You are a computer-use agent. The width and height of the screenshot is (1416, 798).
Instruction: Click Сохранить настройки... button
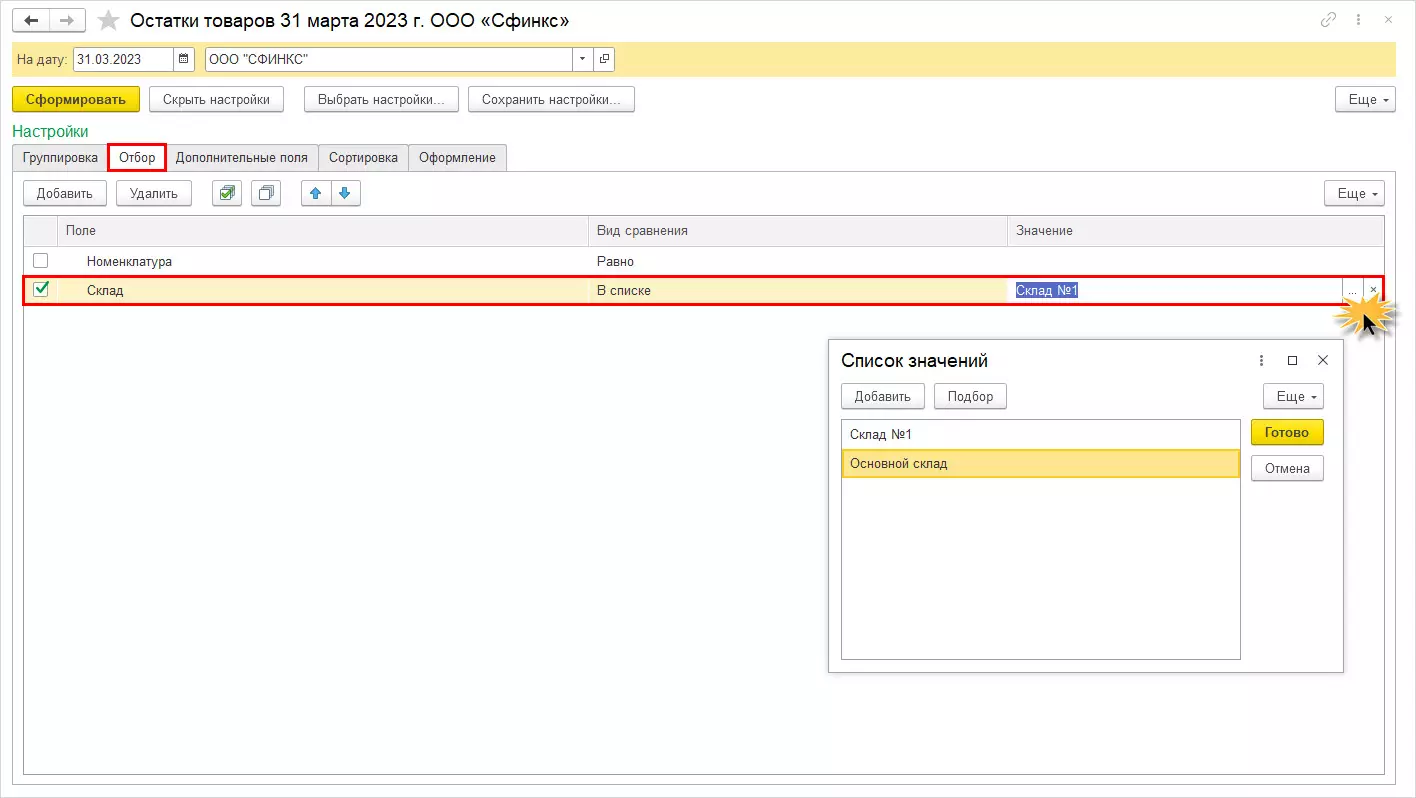click(551, 99)
